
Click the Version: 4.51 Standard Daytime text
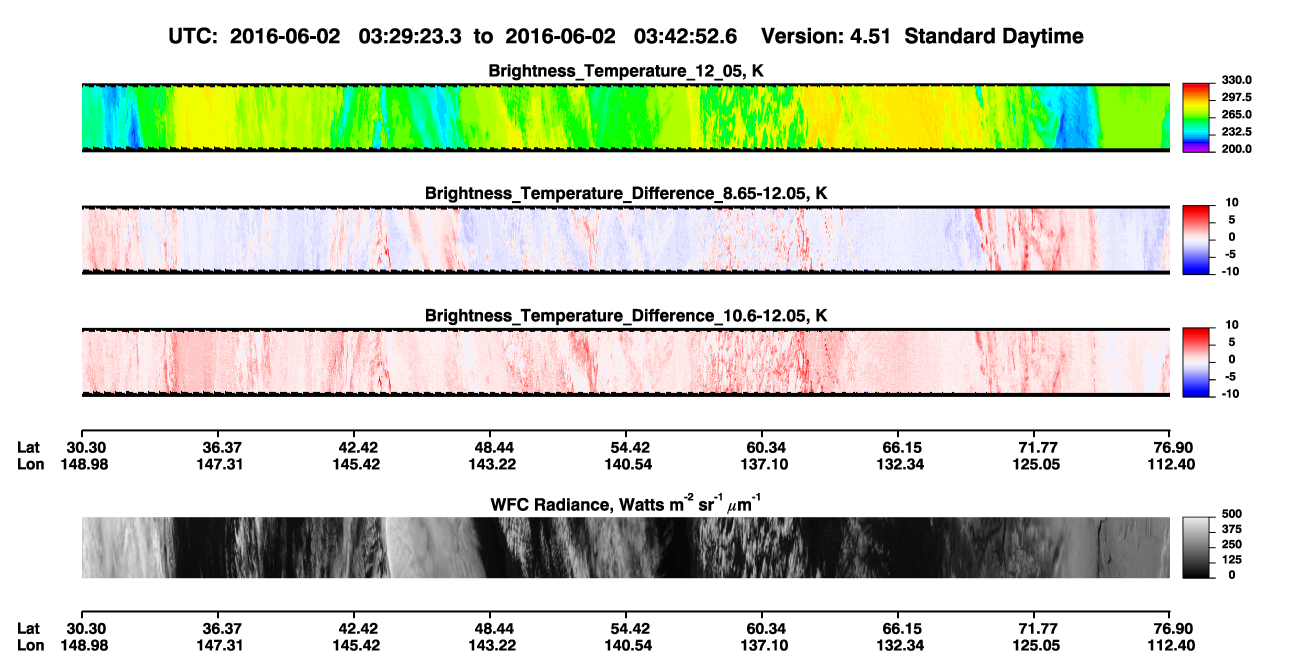922,36
